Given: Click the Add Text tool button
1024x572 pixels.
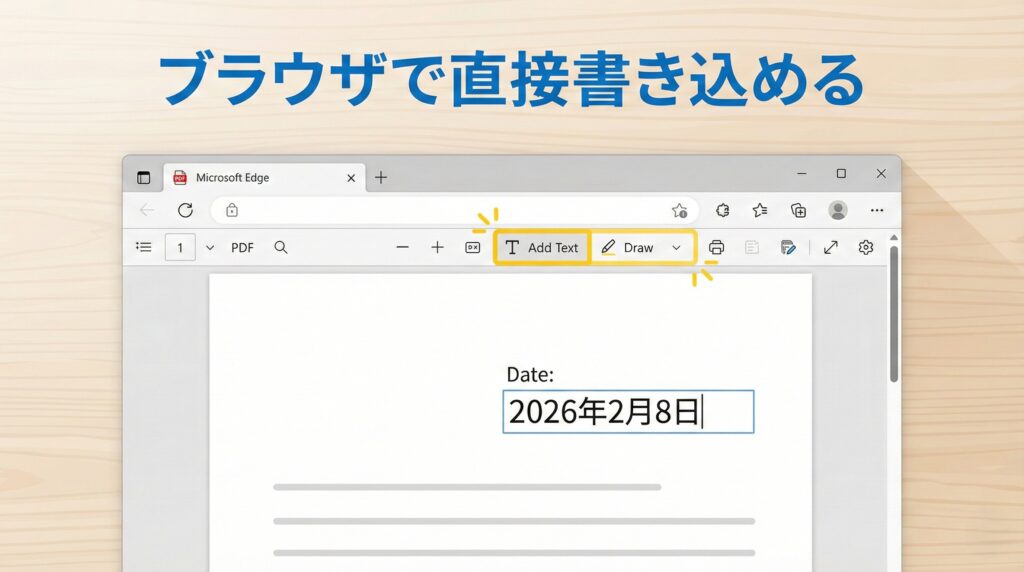Looking at the screenshot, I should 541,248.
